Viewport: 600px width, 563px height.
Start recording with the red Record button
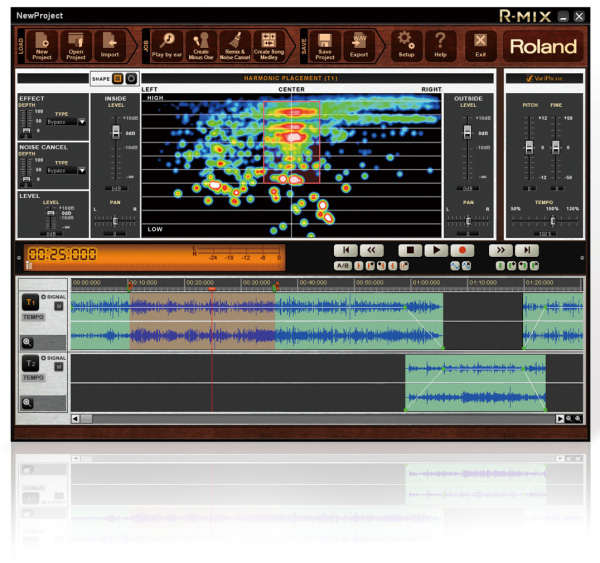click(x=462, y=250)
